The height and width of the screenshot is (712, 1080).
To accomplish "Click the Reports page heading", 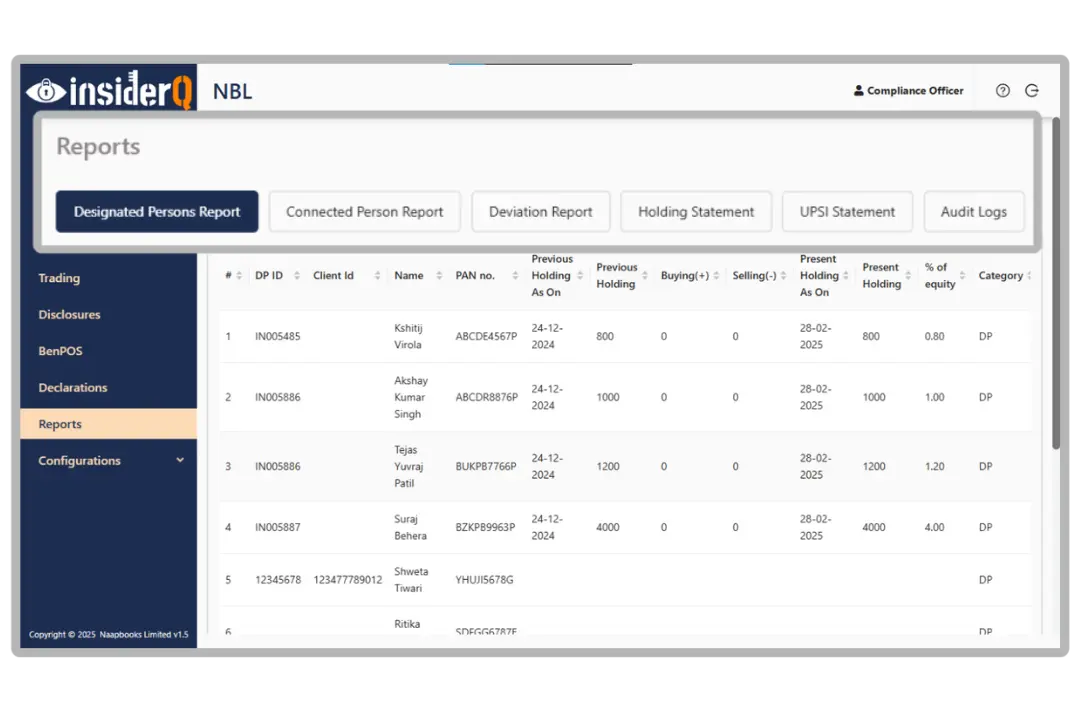I will [x=98, y=146].
